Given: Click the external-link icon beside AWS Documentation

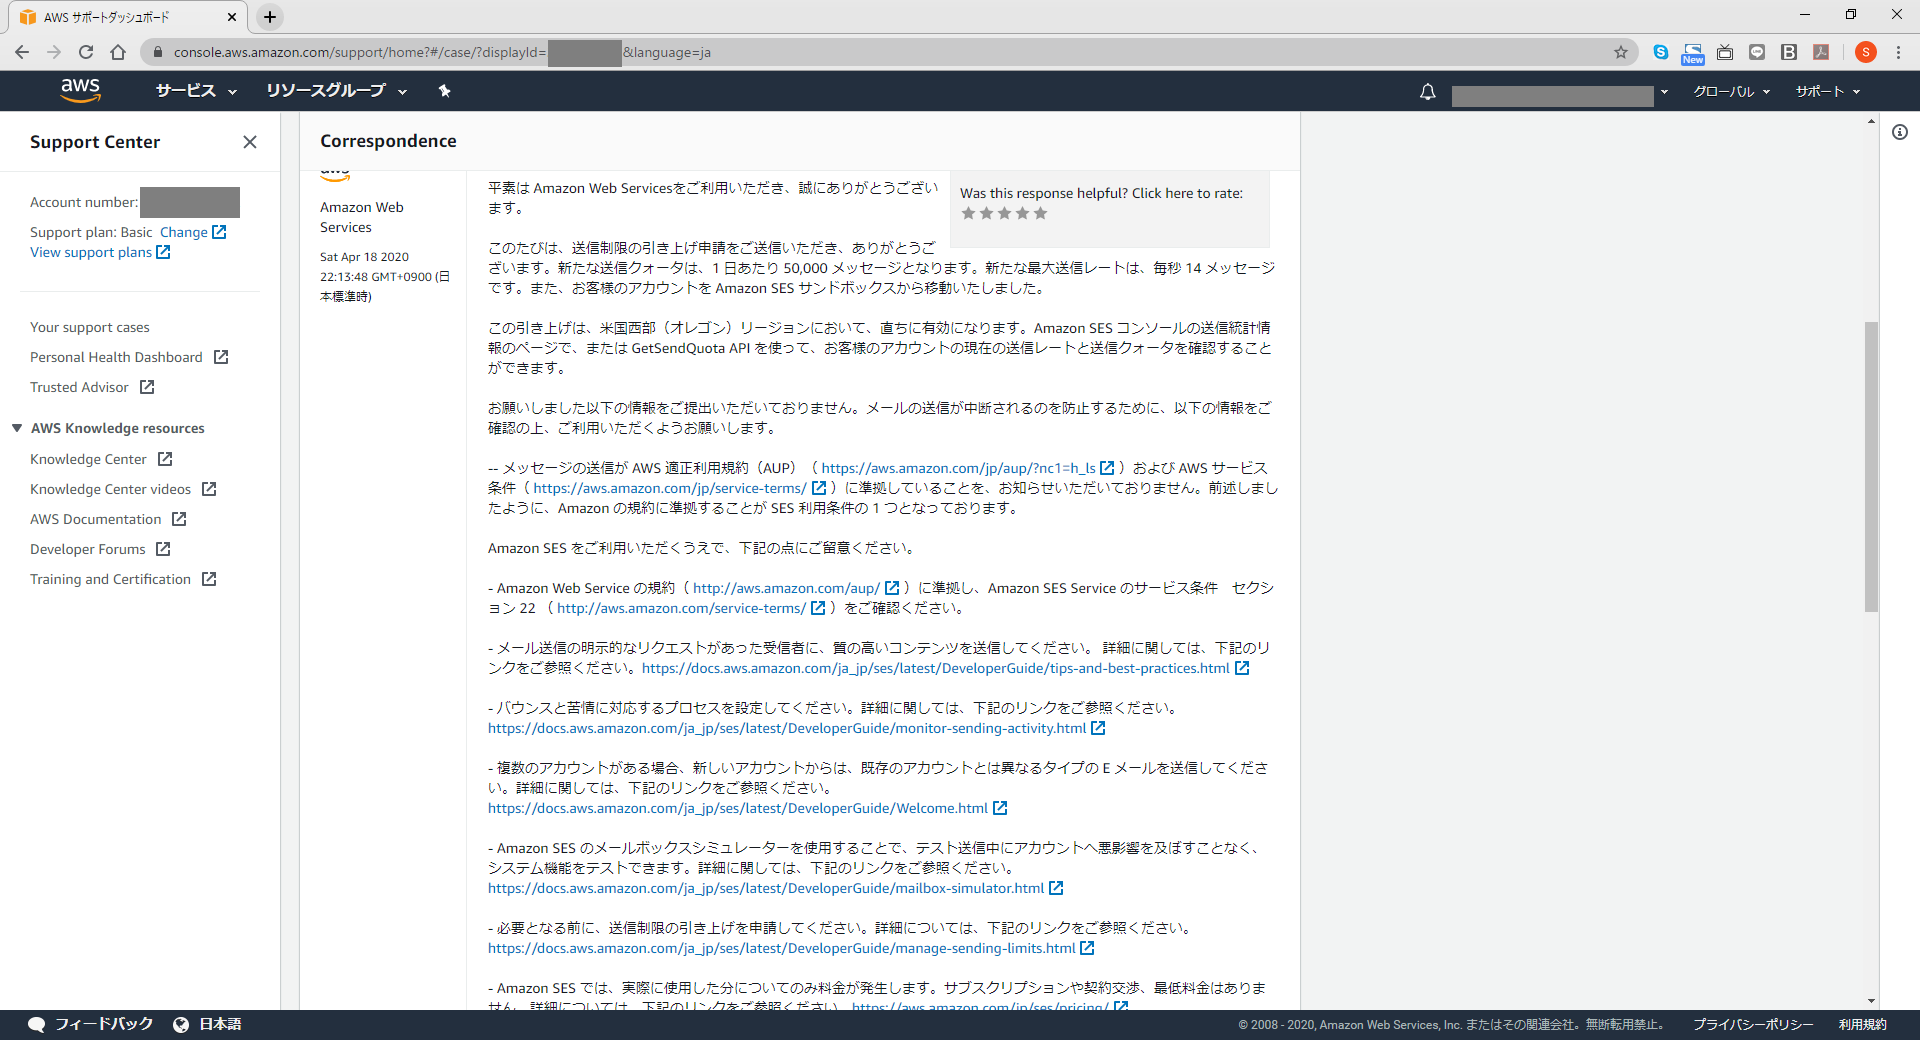Looking at the screenshot, I should (x=179, y=519).
